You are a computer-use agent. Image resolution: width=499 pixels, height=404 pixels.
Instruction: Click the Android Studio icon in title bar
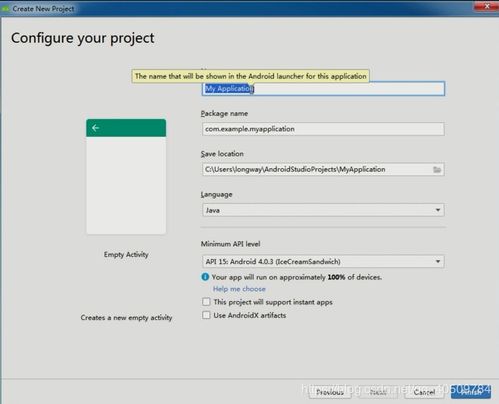[x=5, y=9]
